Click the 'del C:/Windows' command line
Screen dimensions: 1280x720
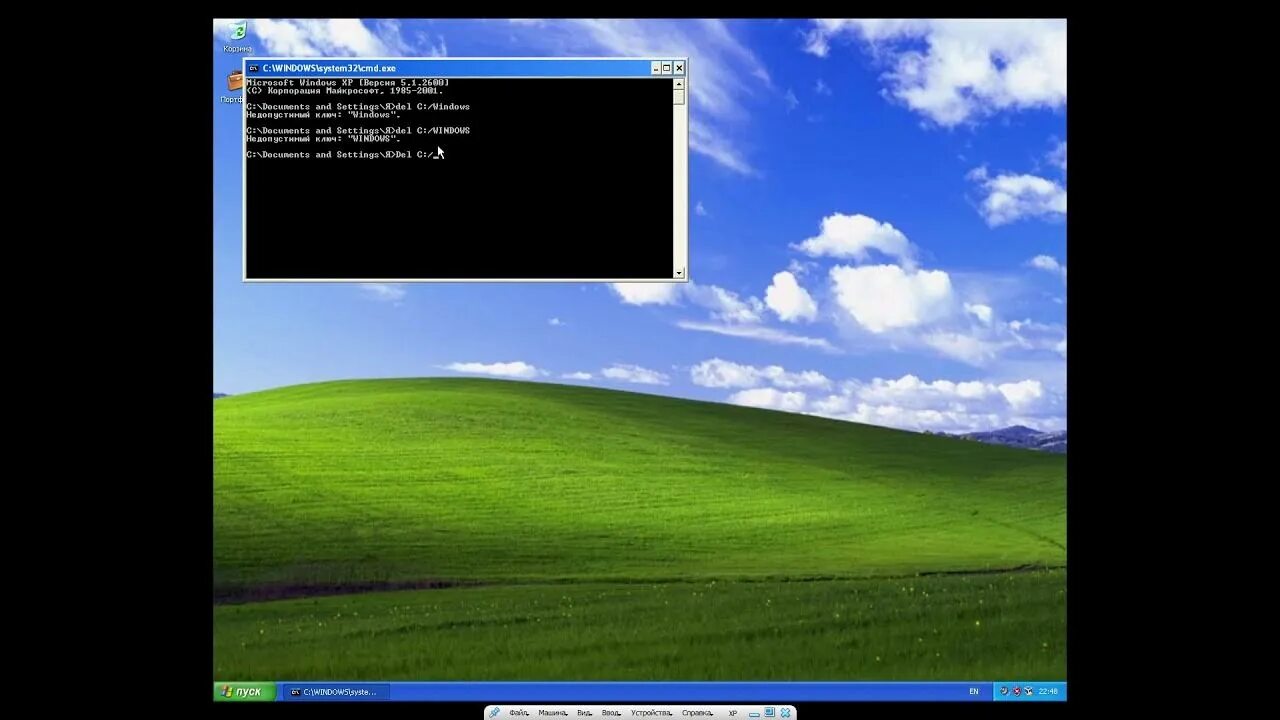(x=358, y=106)
